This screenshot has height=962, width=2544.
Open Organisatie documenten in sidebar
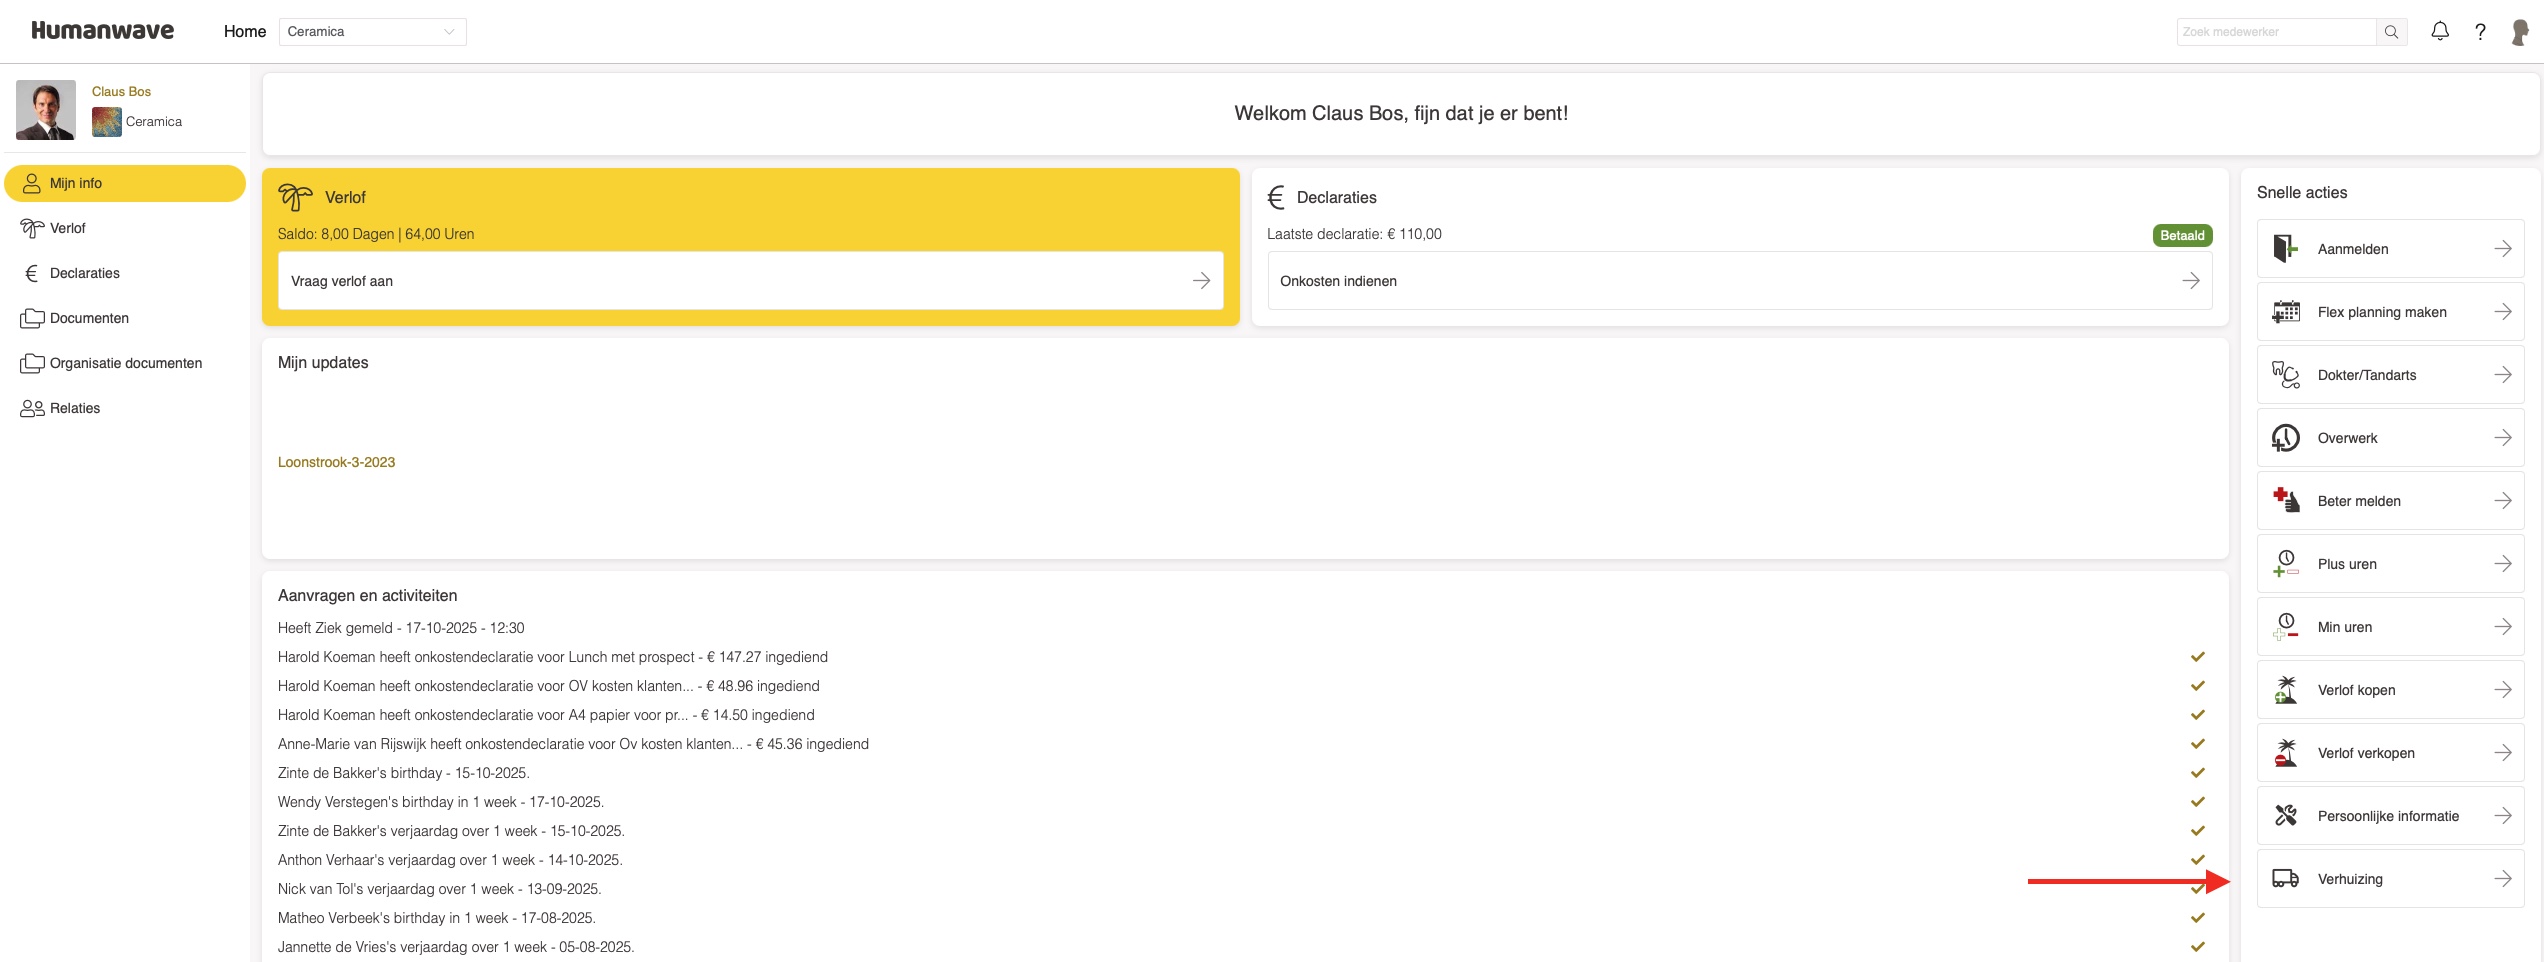tap(125, 363)
